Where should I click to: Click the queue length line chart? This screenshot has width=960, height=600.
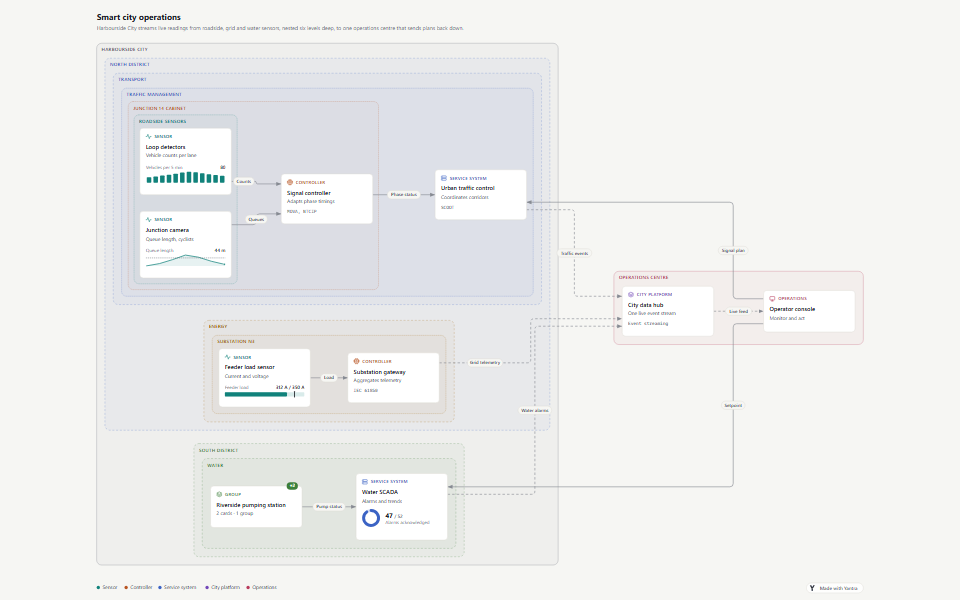(186, 260)
